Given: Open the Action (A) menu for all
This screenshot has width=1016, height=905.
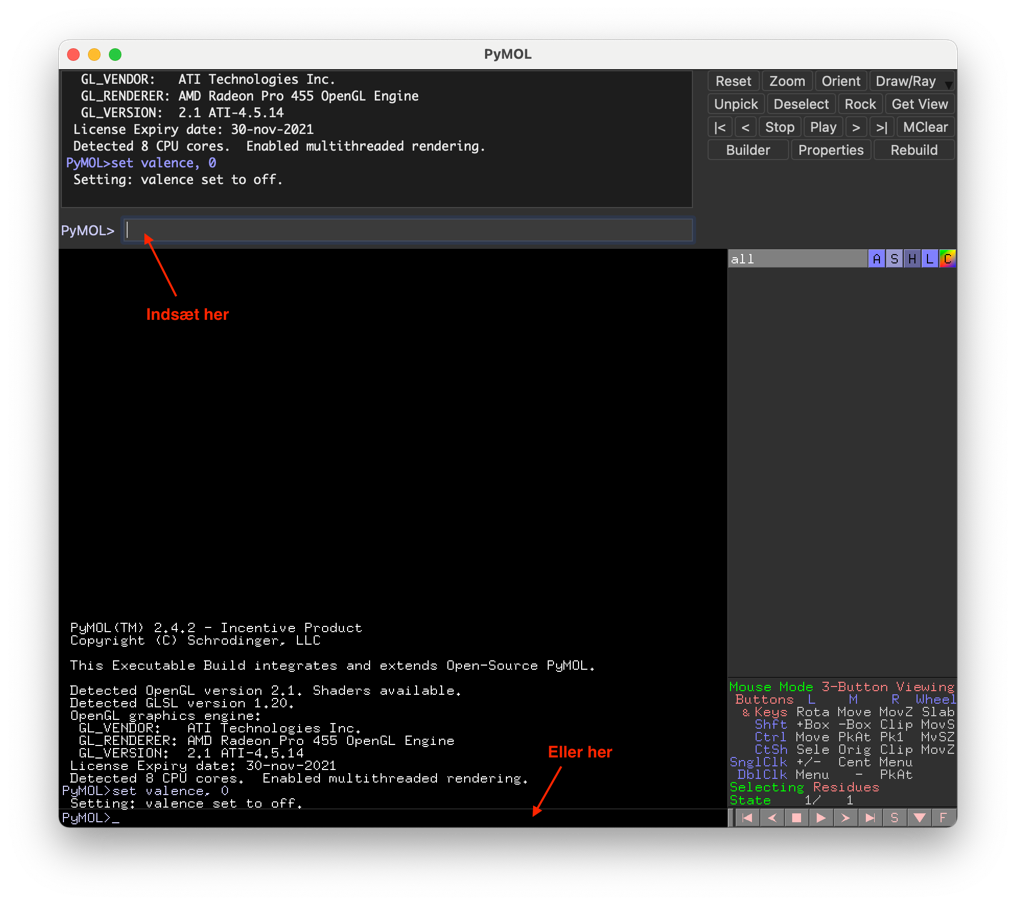Looking at the screenshot, I should [x=877, y=259].
